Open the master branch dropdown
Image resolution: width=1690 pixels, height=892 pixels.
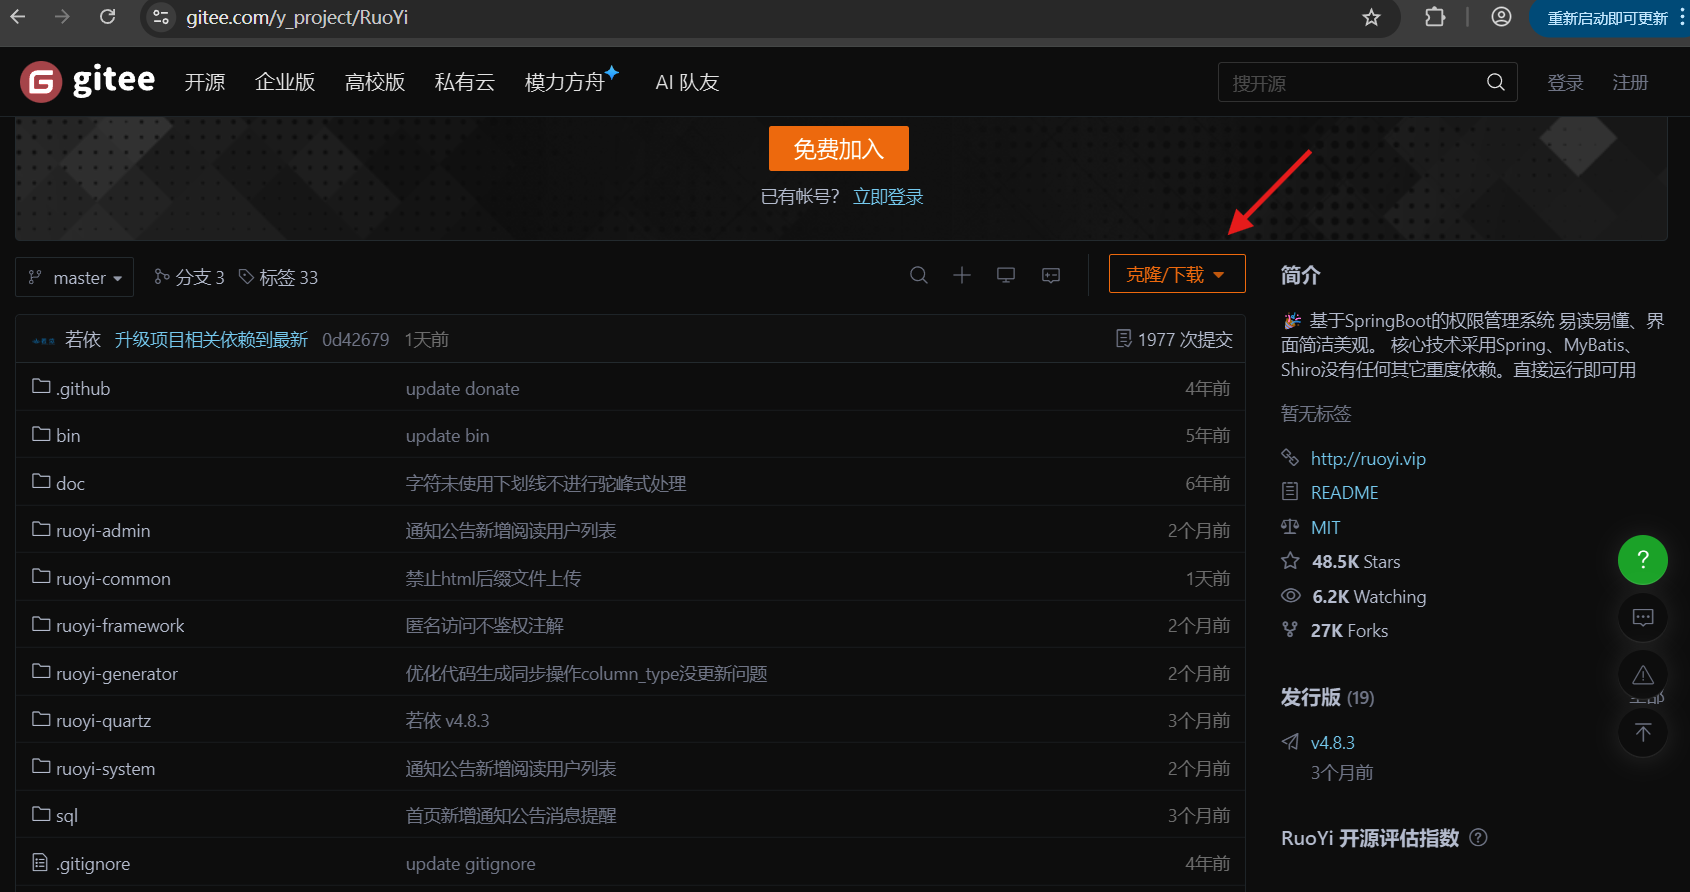pos(75,277)
